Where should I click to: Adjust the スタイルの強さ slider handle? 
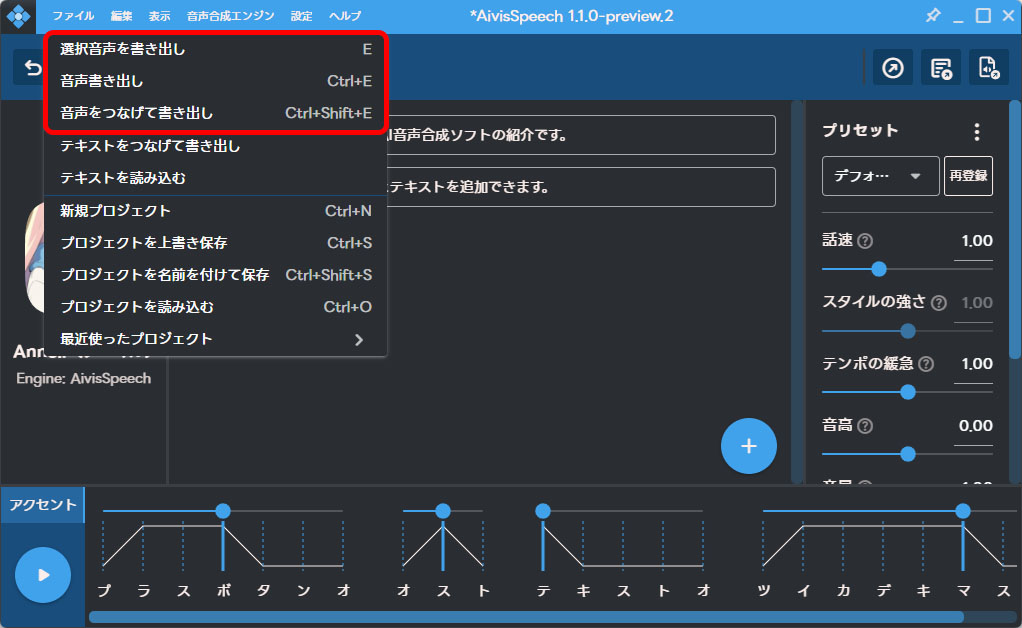[907, 331]
